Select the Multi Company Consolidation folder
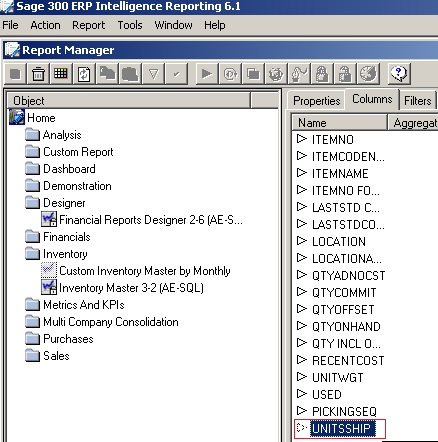The image size is (438, 442). pyautogui.click(x=111, y=322)
